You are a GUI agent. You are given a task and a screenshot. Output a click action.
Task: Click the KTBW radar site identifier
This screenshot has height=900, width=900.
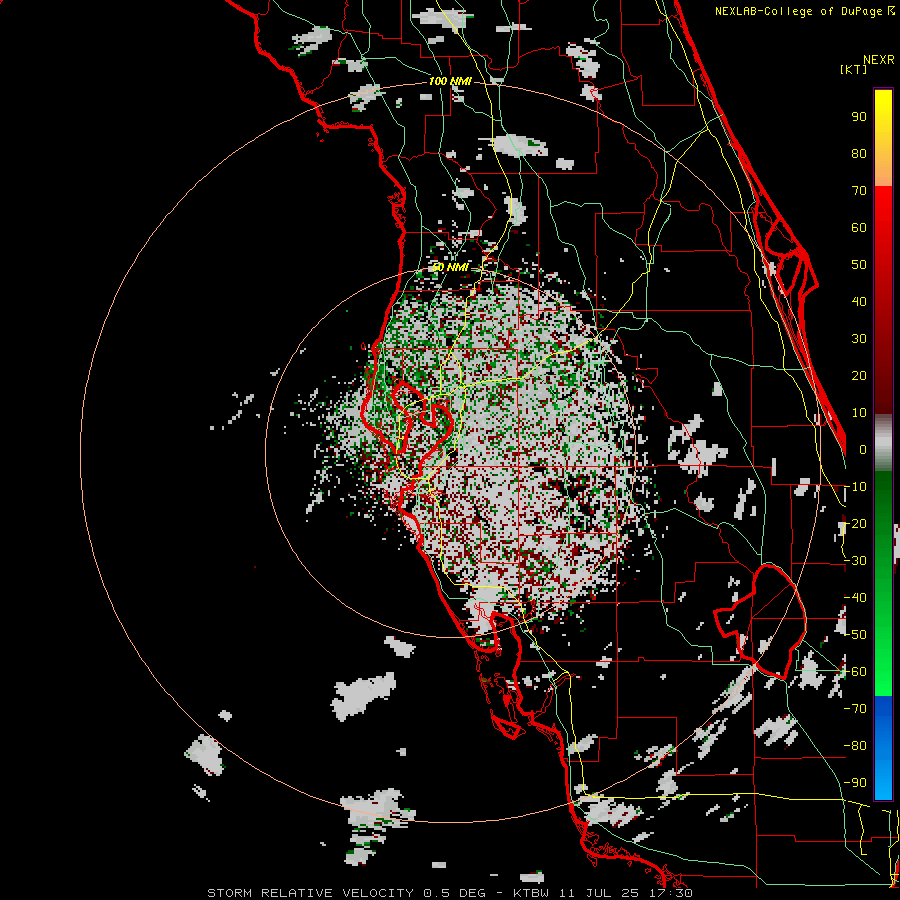[x=531, y=893]
